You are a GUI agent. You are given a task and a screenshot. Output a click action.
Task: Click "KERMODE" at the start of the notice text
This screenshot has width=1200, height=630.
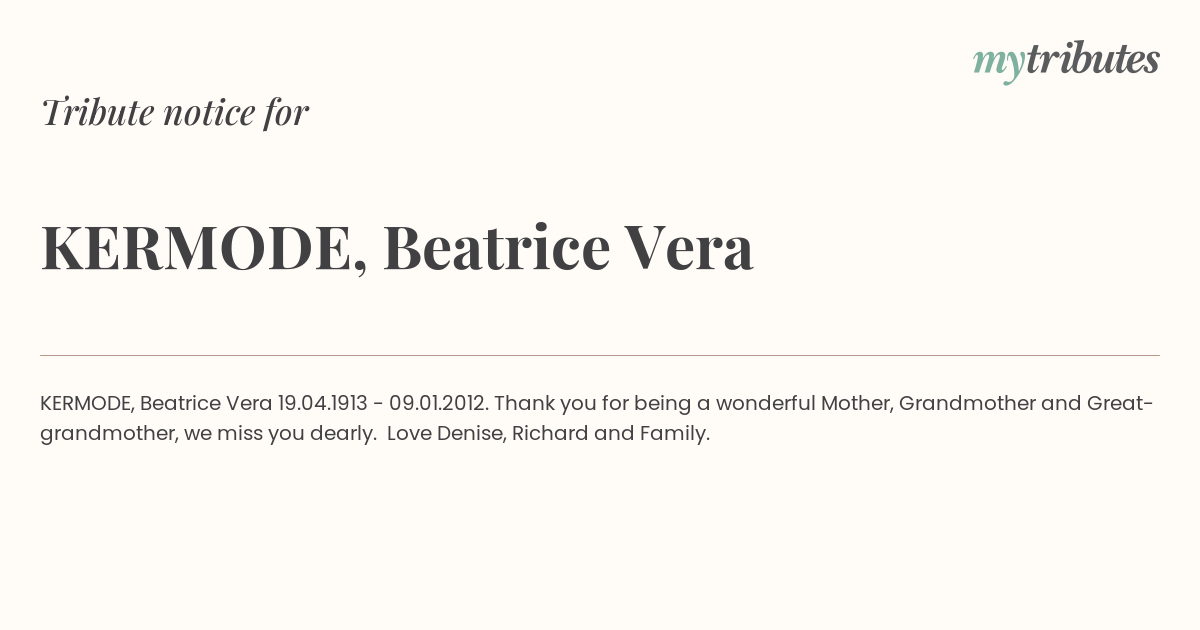pyautogui.click(x=86, y=404)
